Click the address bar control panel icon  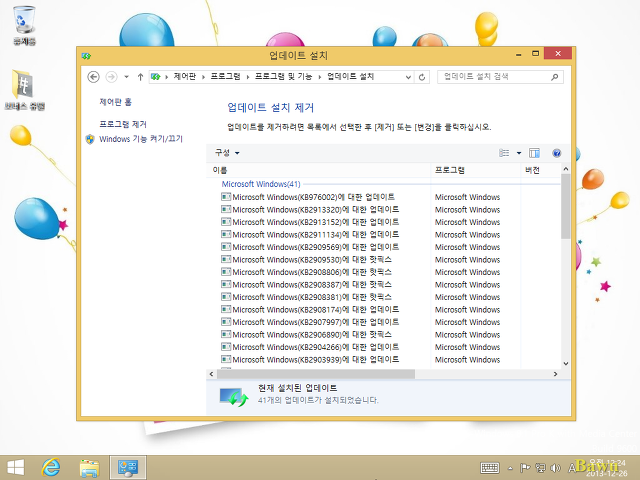(156, 77)
